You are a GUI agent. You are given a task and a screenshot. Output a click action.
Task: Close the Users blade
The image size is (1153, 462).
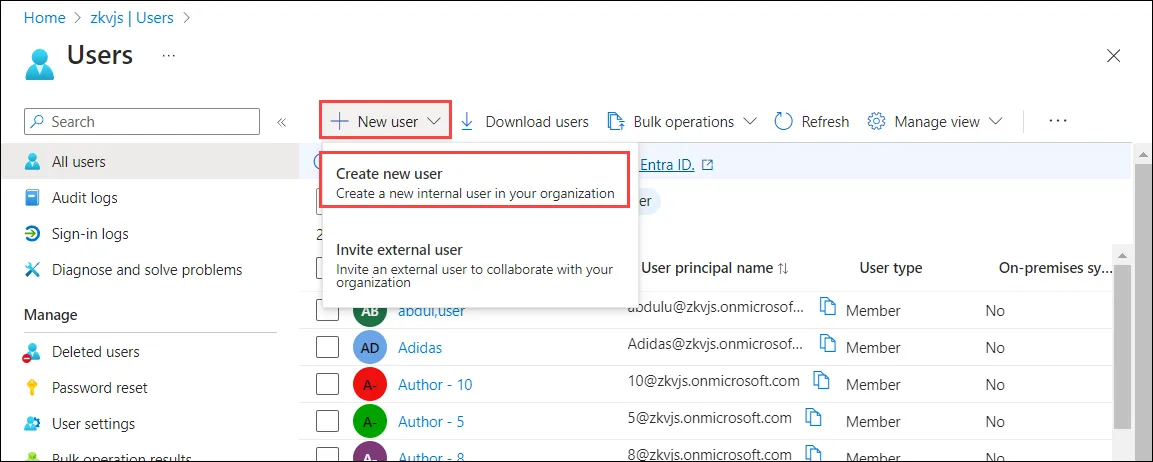point(1114,56)
